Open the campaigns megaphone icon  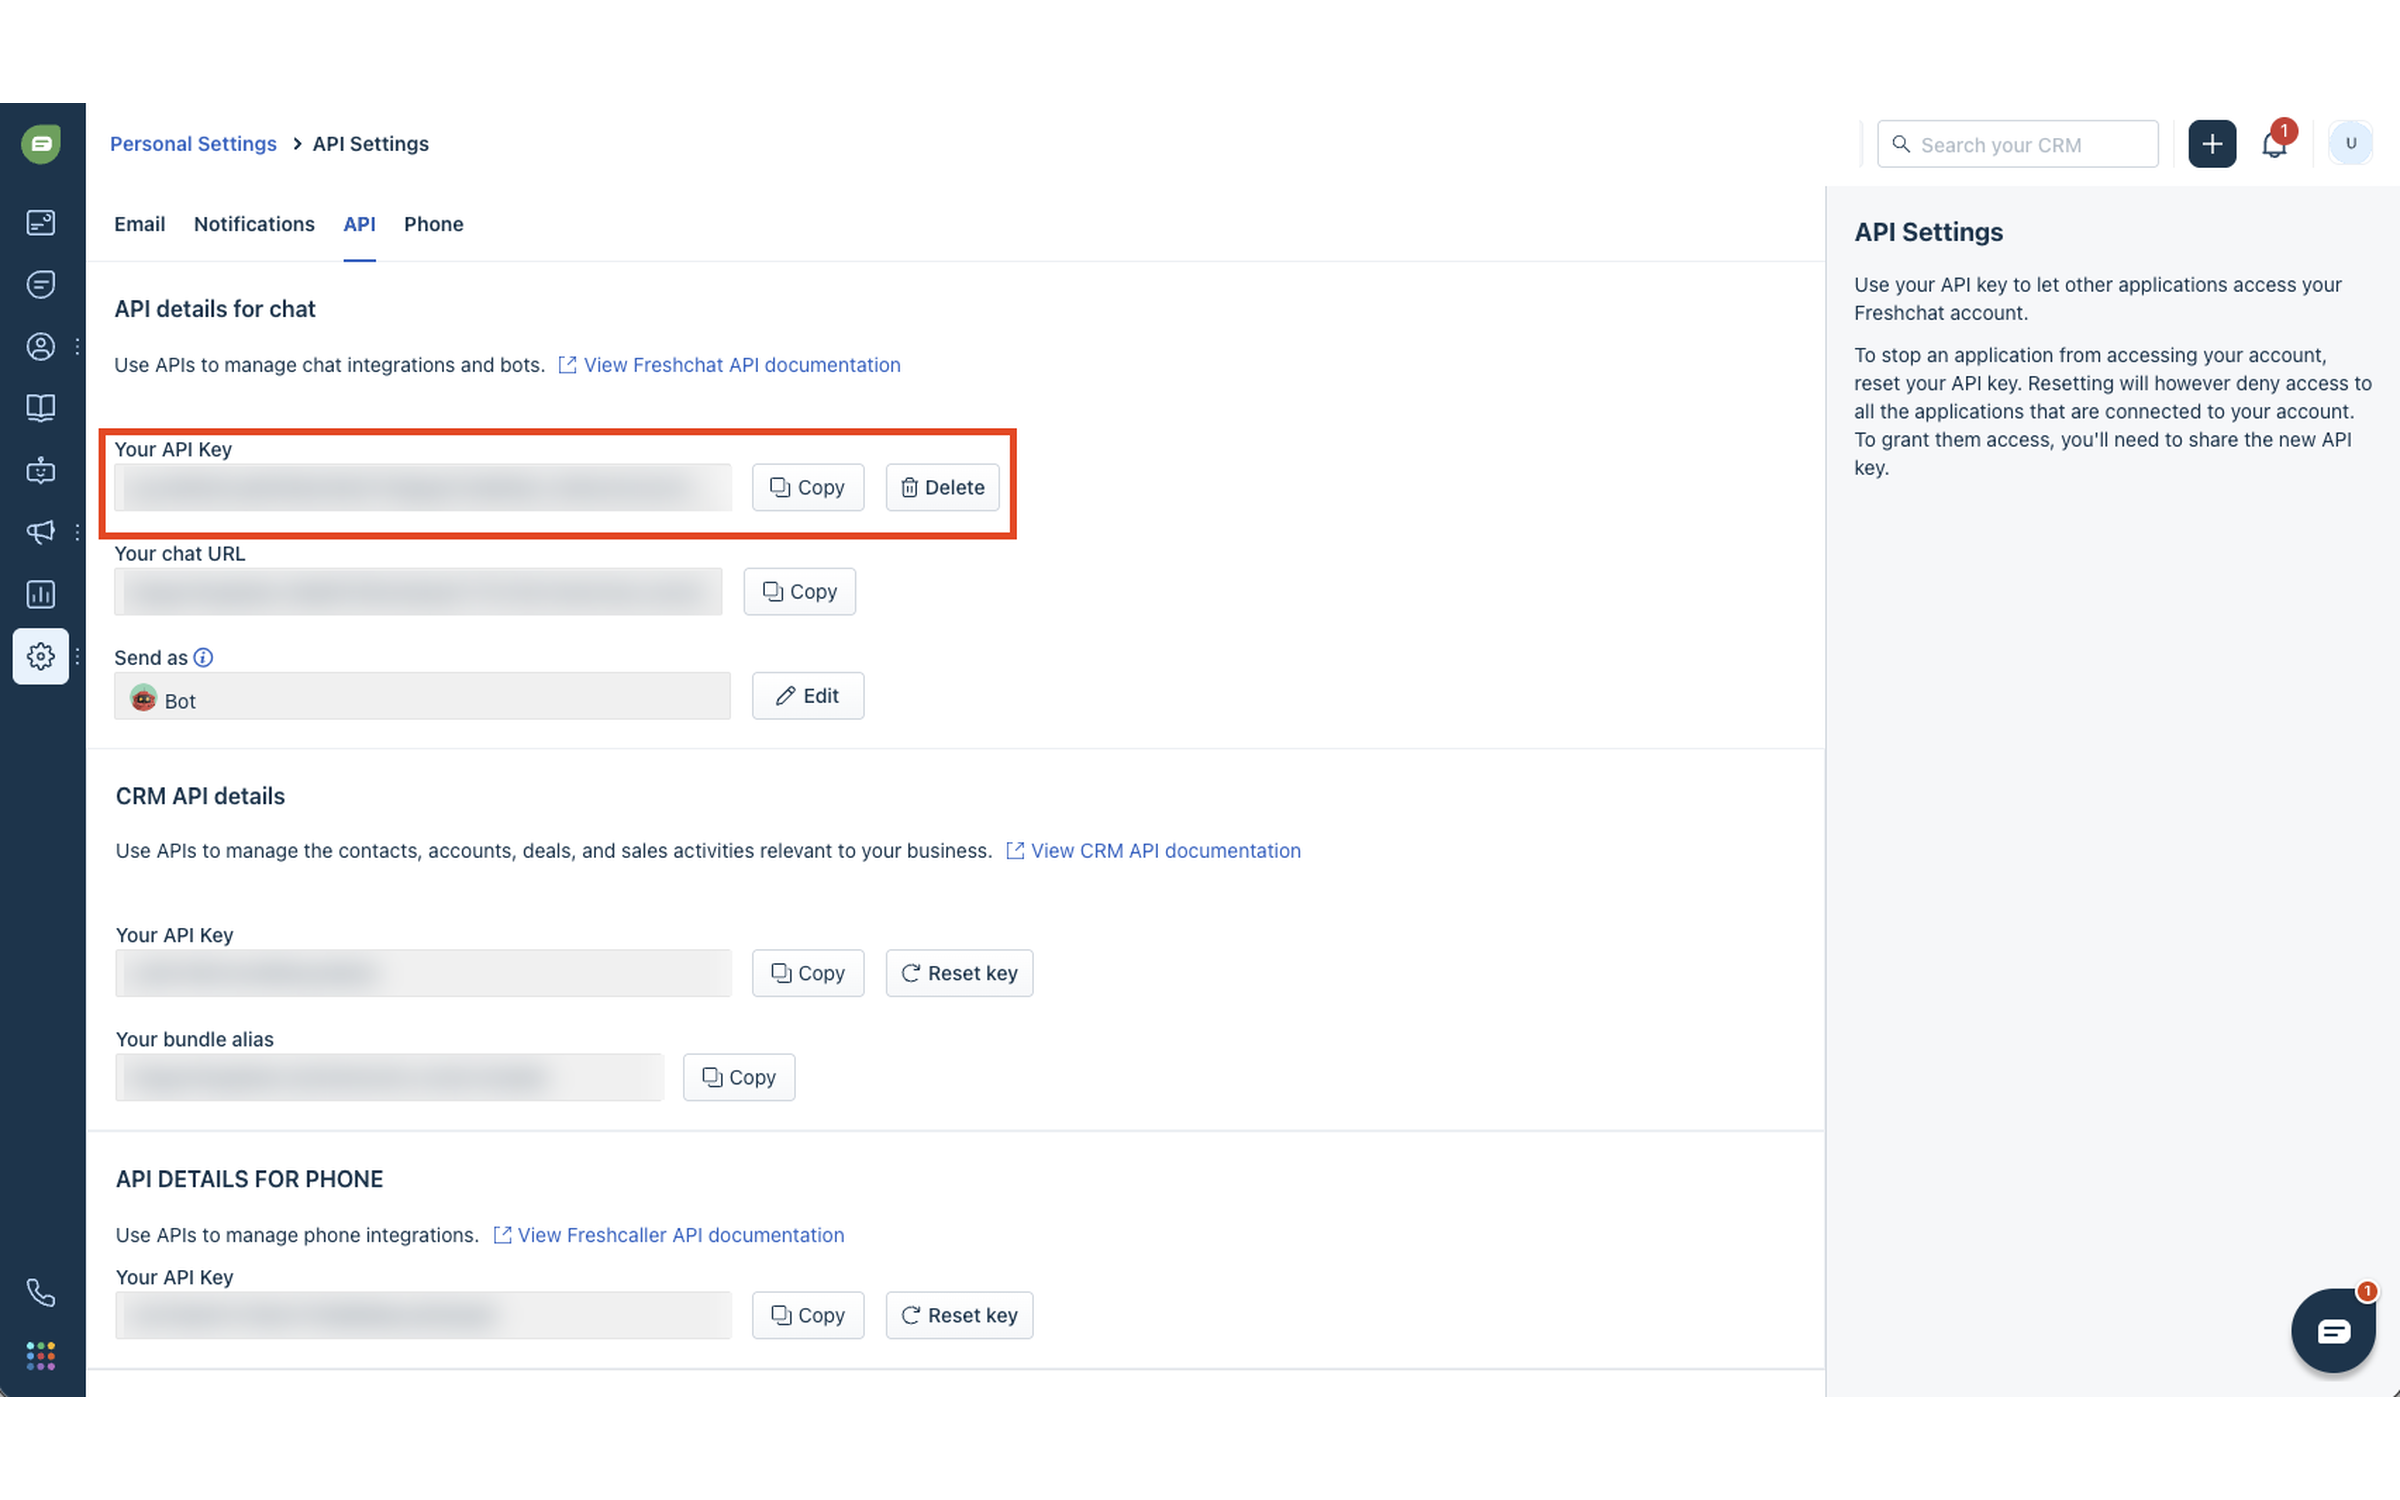pyautogui.click(x=41, y=532)
